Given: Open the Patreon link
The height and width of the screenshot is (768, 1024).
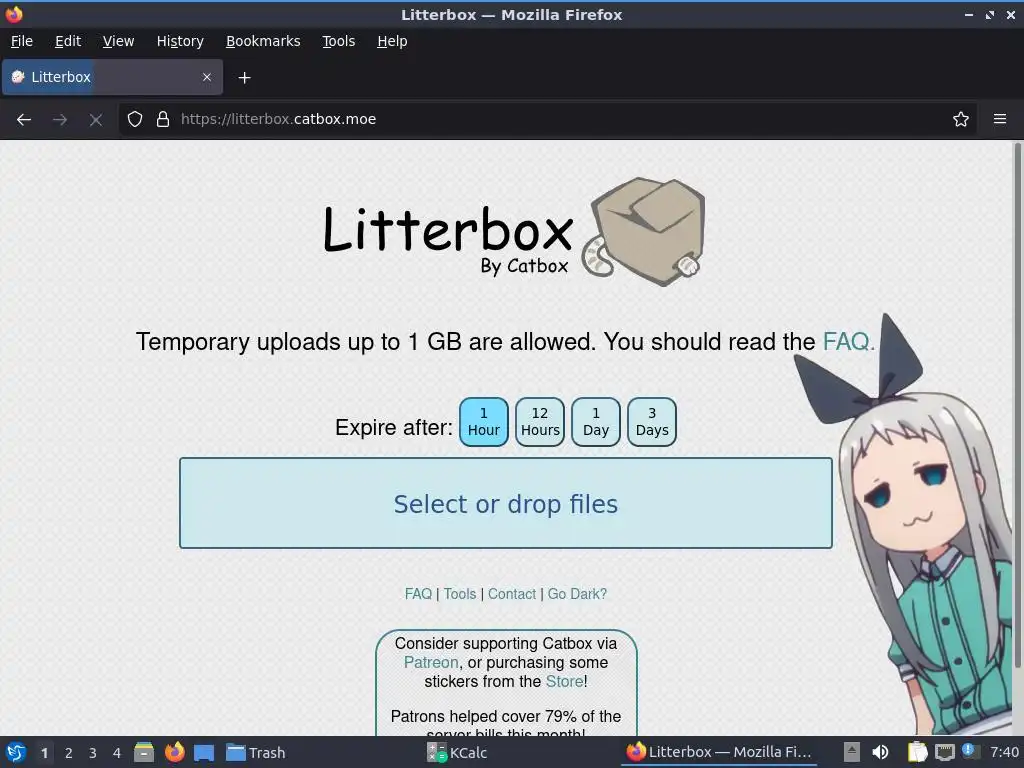Looking at the screenshot, I should [431, 662].
